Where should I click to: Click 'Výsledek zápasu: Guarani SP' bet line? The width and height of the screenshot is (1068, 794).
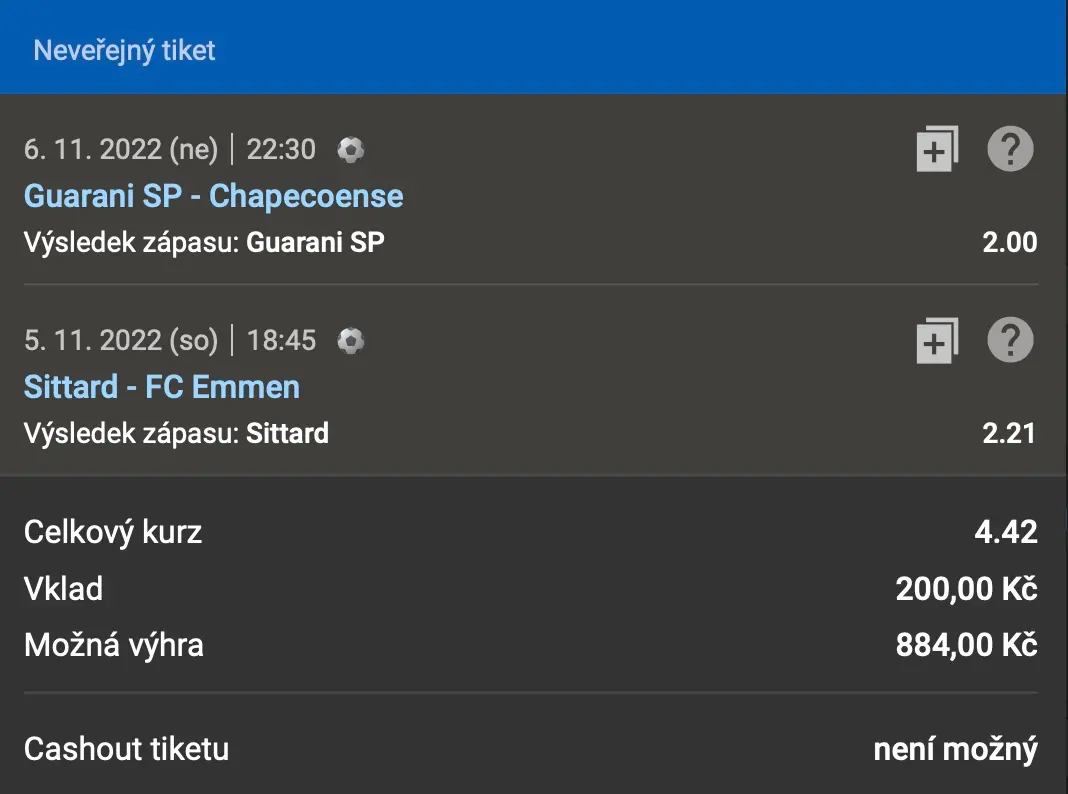pyautogui.click(x=203, y=242)
